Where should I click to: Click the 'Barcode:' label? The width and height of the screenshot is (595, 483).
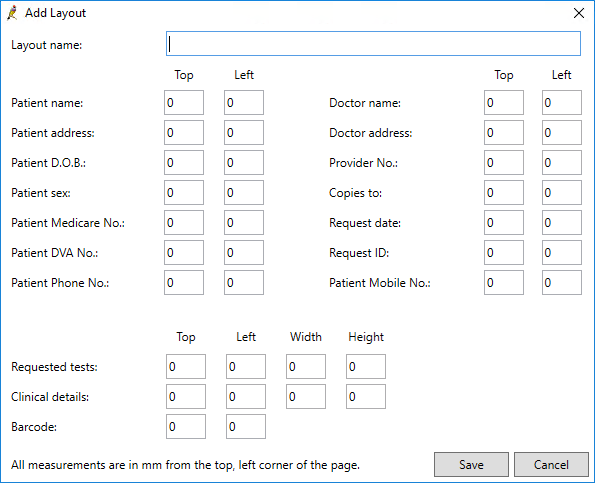(x=34, y=427)
